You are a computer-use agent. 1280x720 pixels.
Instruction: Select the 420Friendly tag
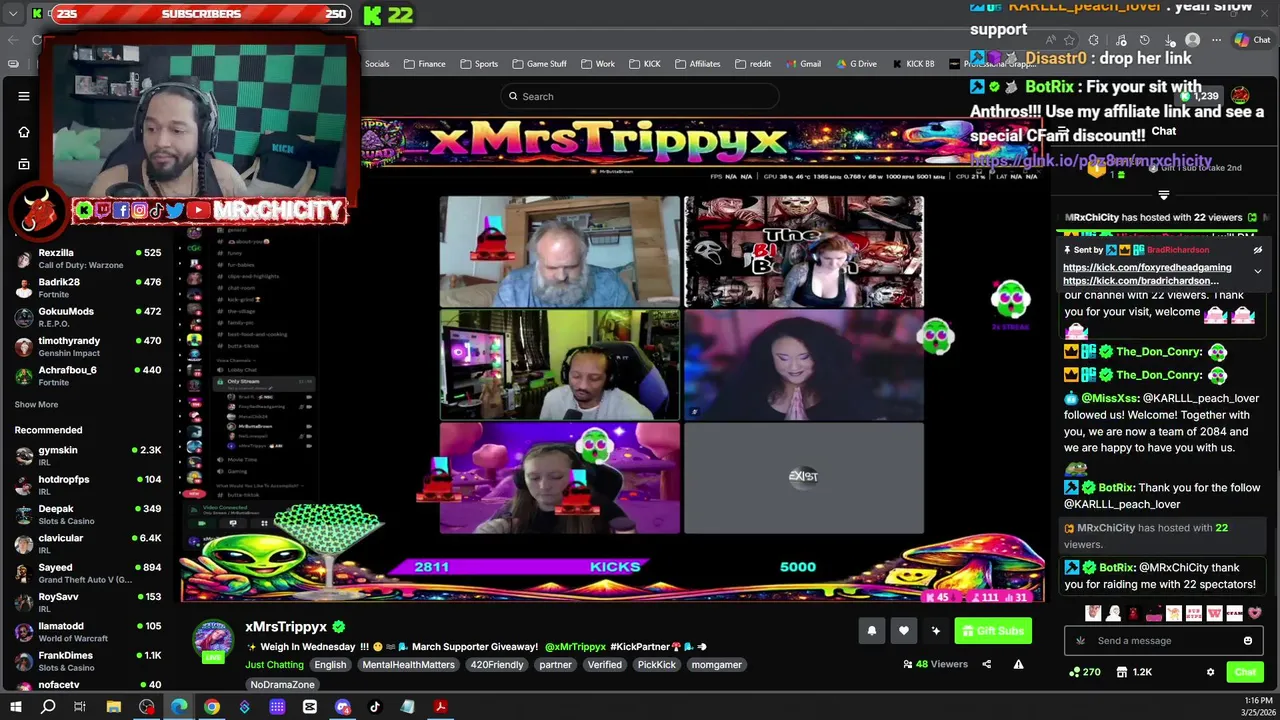tap(498, 665)
